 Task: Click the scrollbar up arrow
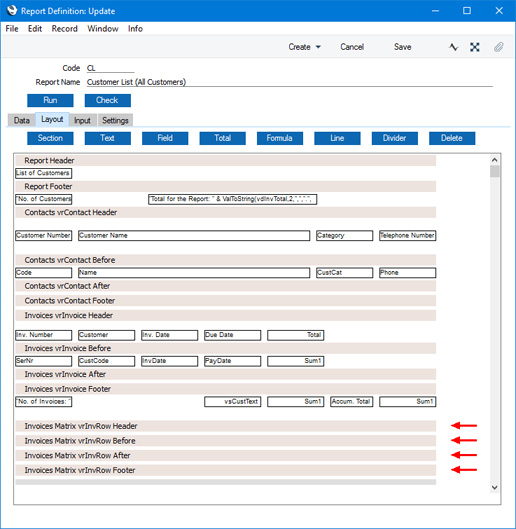495,160
